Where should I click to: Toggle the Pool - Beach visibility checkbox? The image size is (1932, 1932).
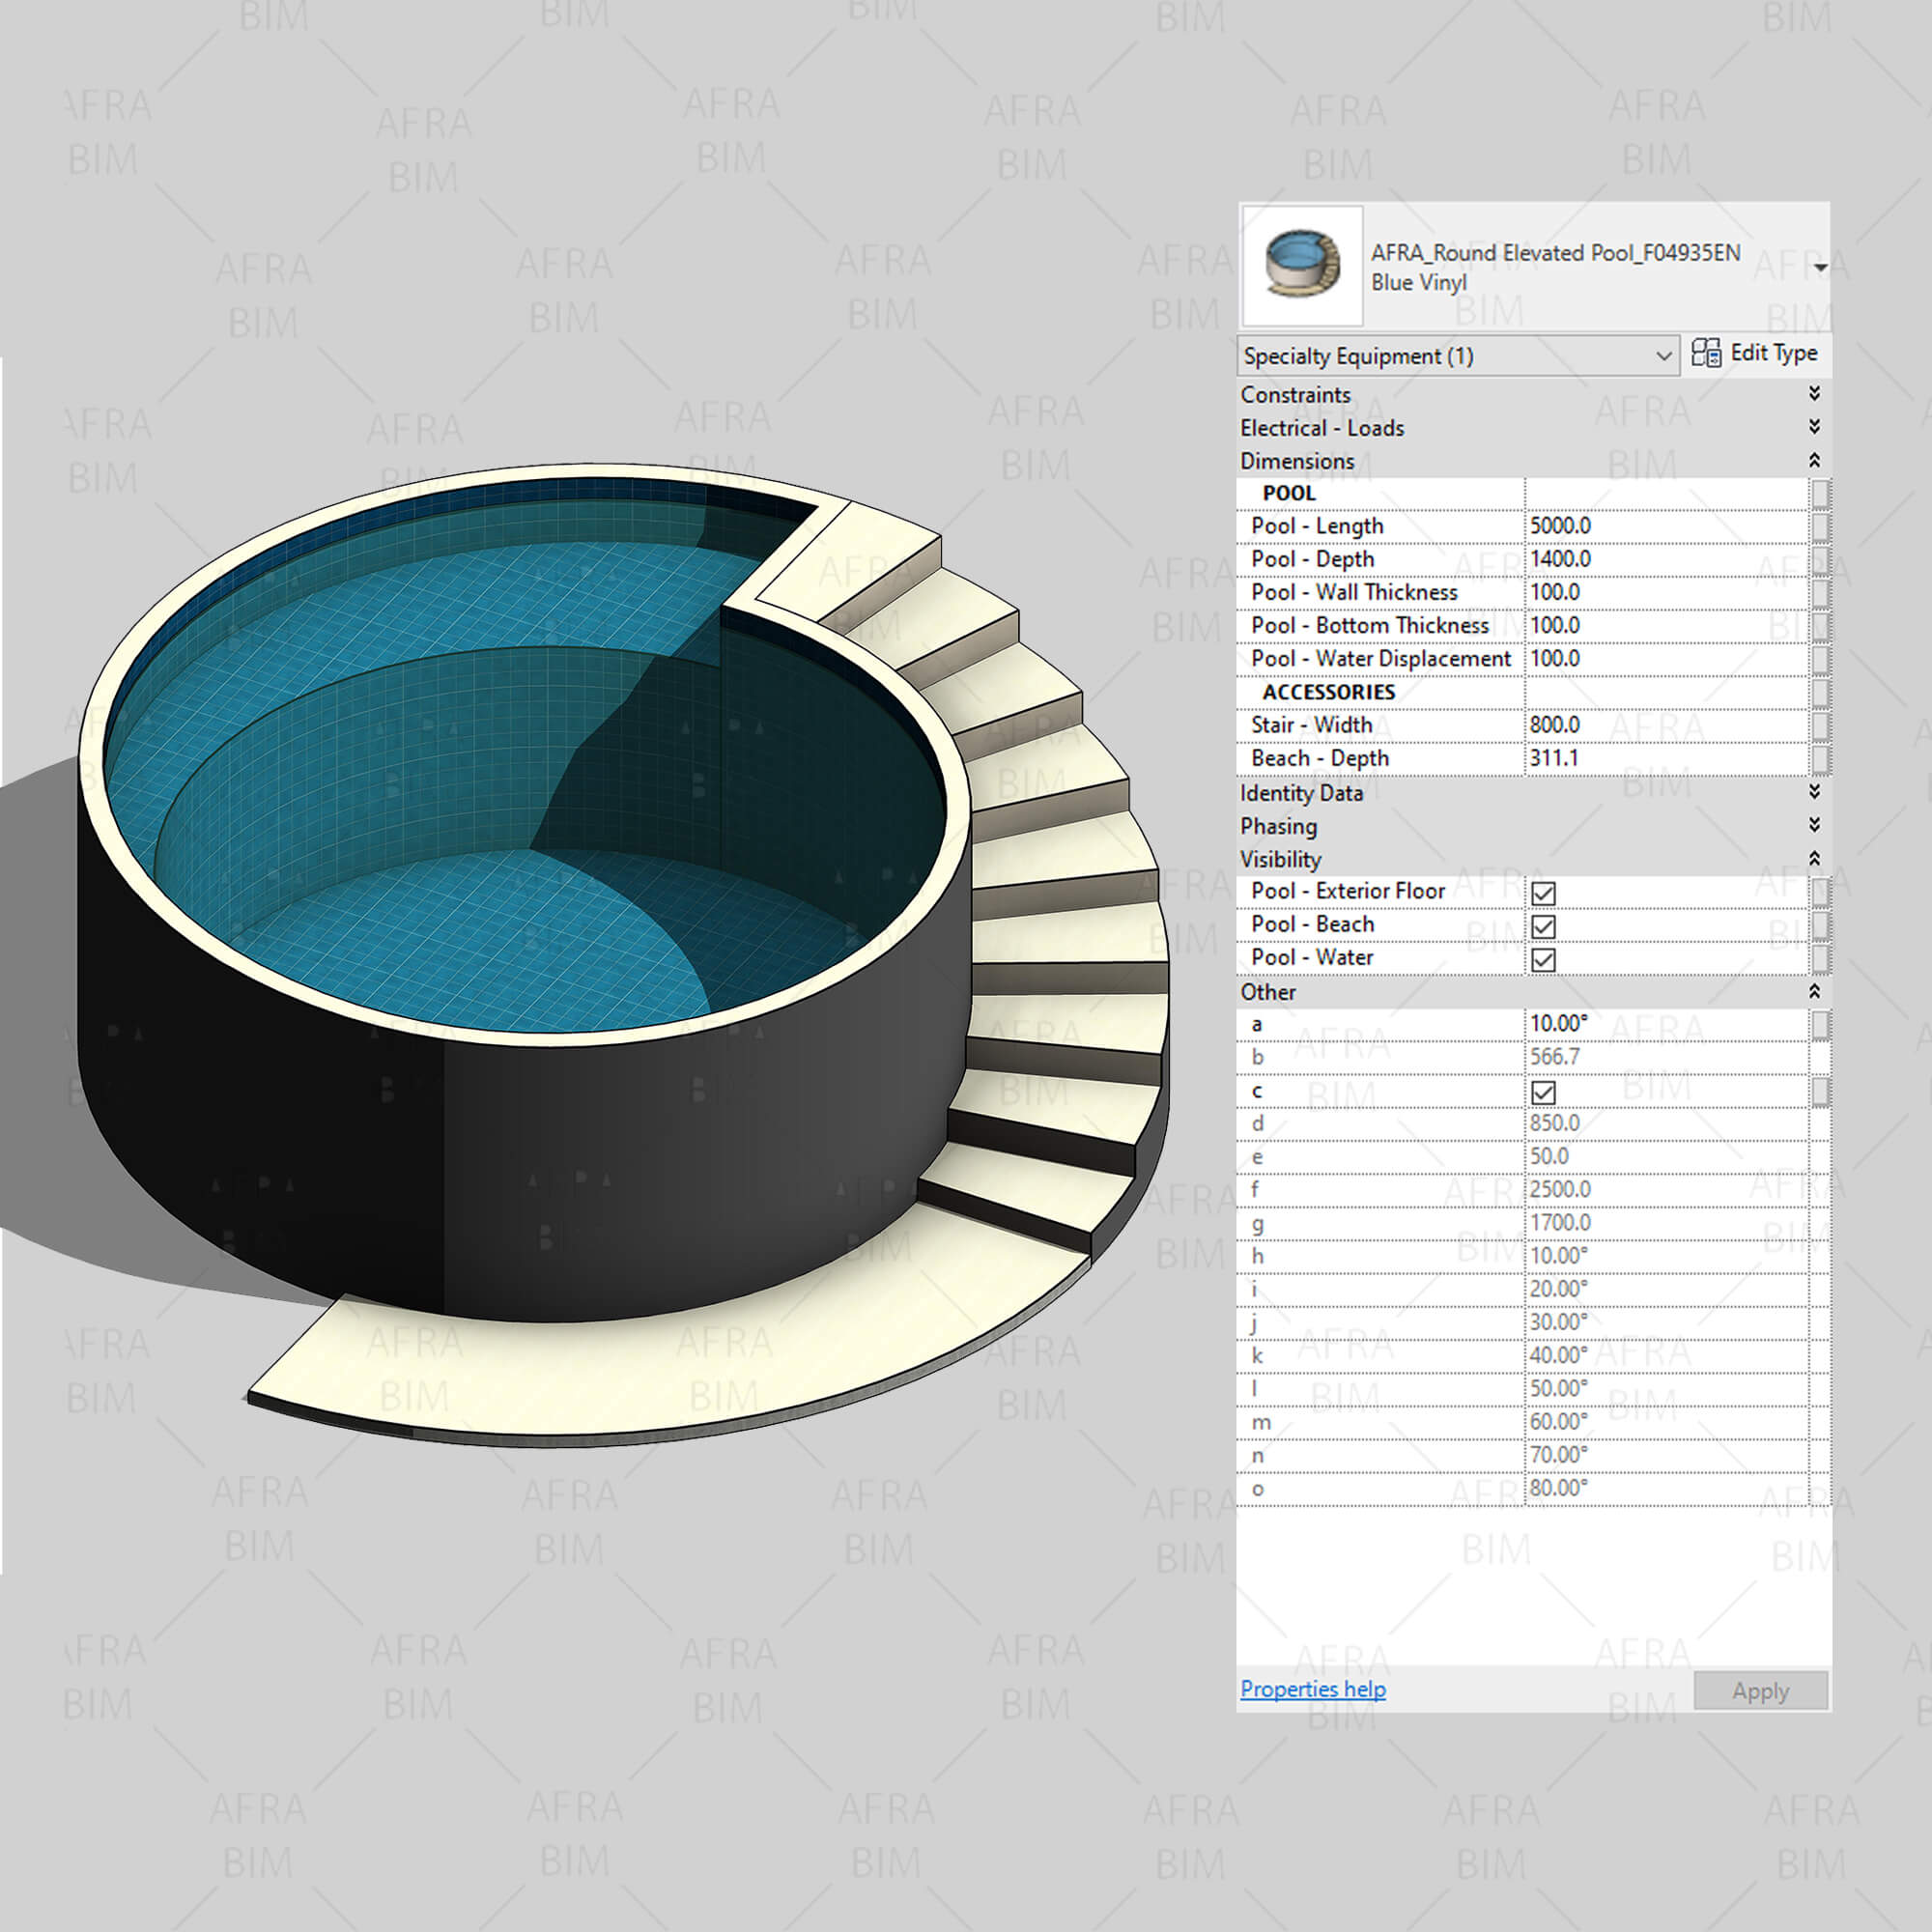tap(1543, 926)
